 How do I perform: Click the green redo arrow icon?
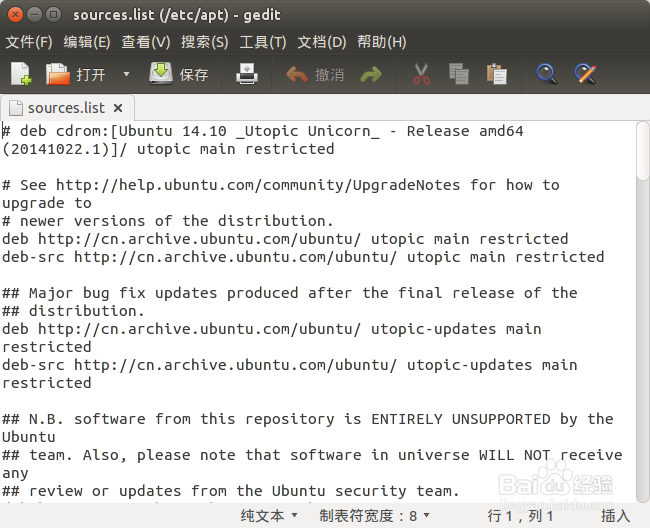[x=371, y=75]
